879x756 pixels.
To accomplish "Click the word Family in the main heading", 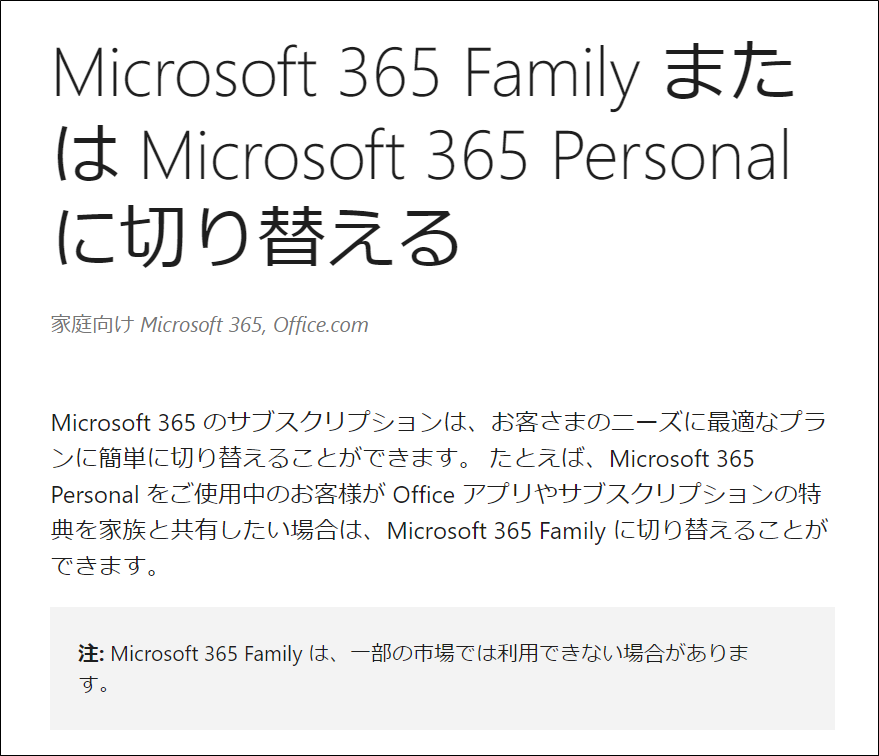I will pos(552,73).
